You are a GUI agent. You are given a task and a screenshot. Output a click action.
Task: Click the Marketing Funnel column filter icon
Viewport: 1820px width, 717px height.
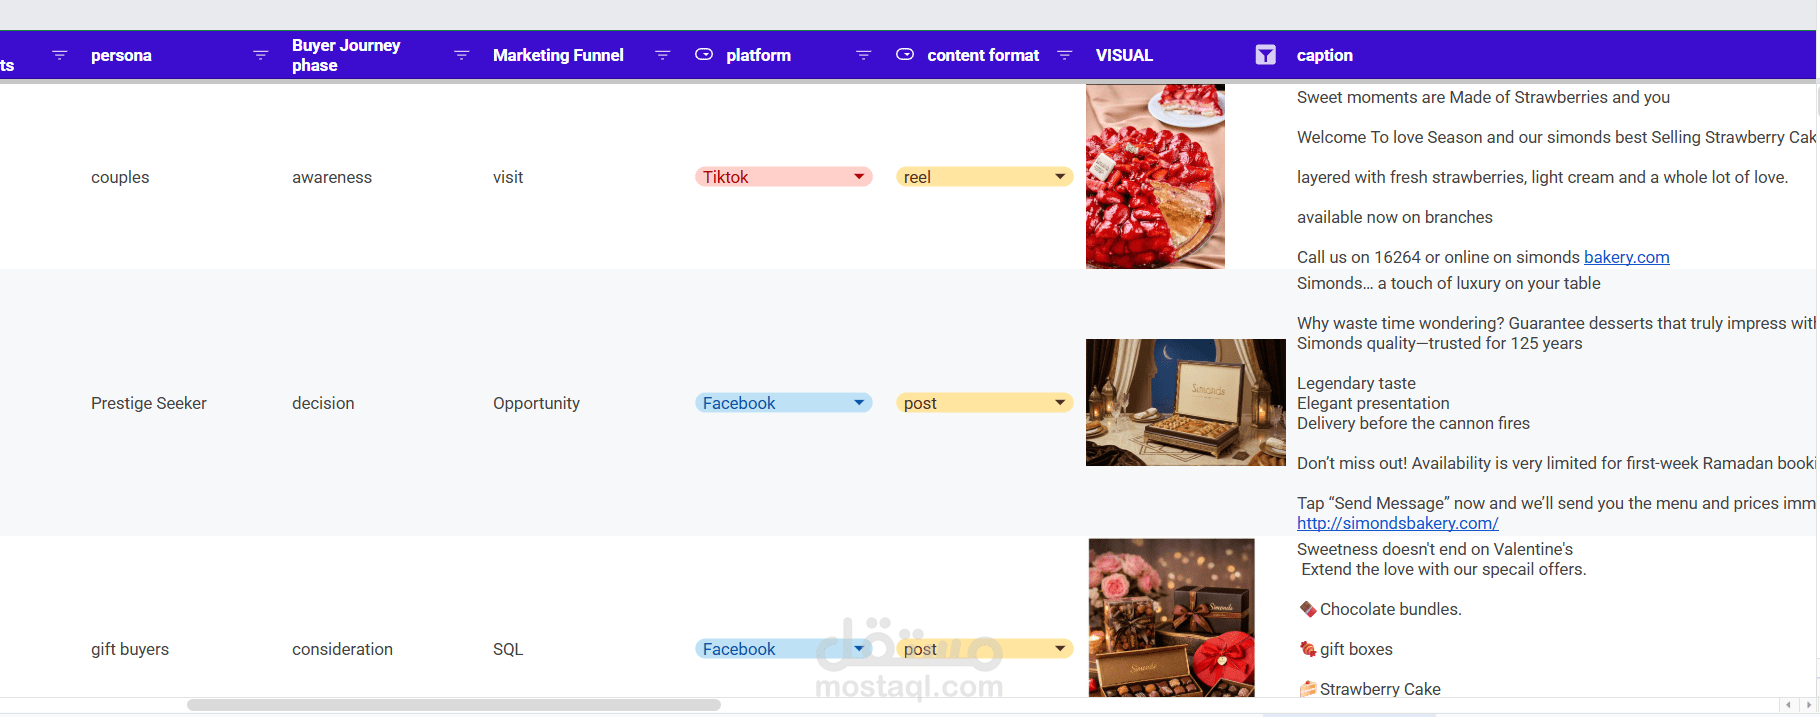coord(662,55)
